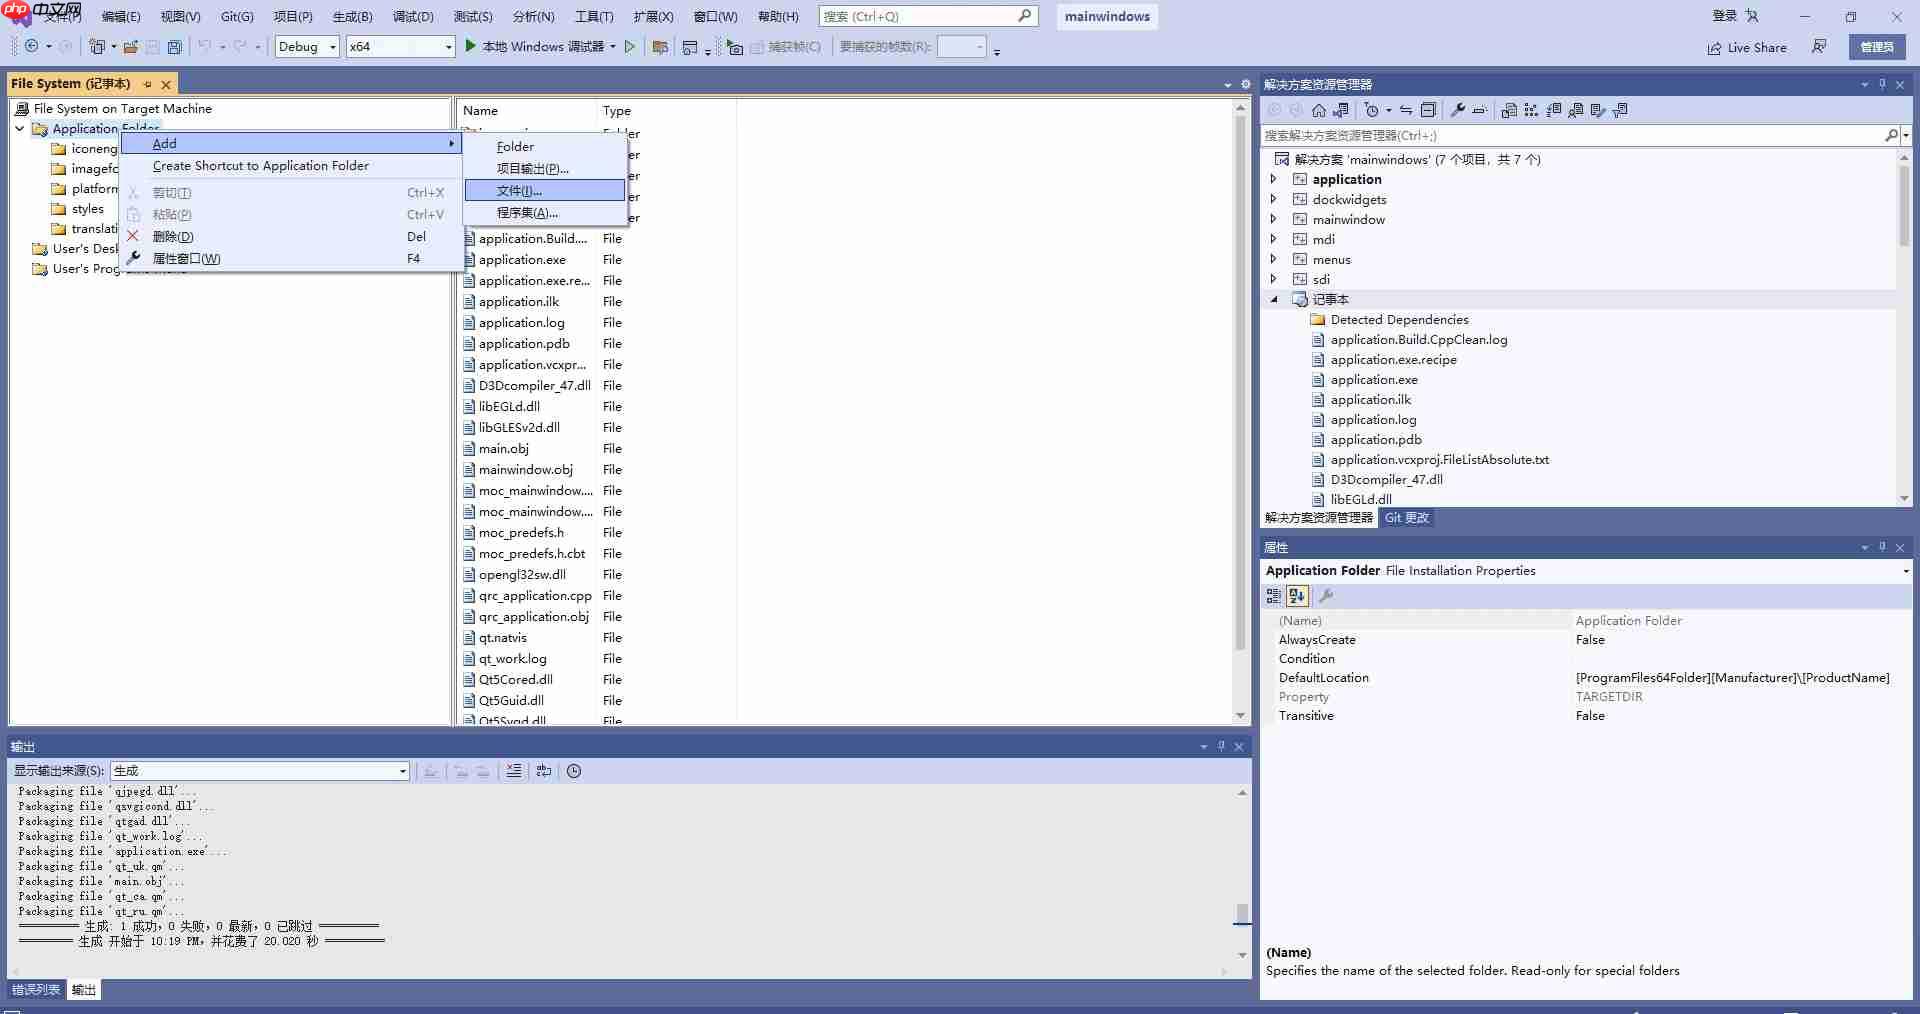Open the categorized view icon in Properties panel
This screenshot has width=1920, height=1014.
pyautogui.click(x=1274, y=596)
